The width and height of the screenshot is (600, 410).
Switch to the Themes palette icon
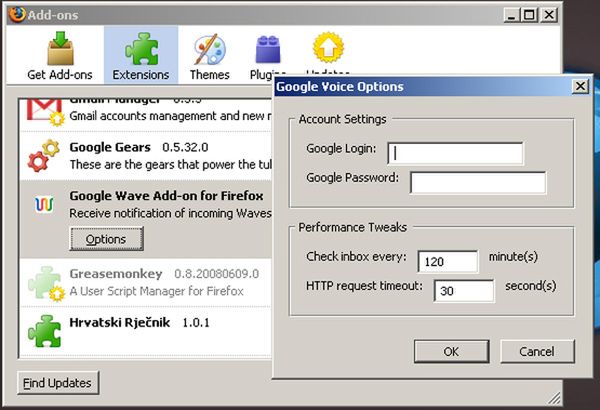[210, 49]
